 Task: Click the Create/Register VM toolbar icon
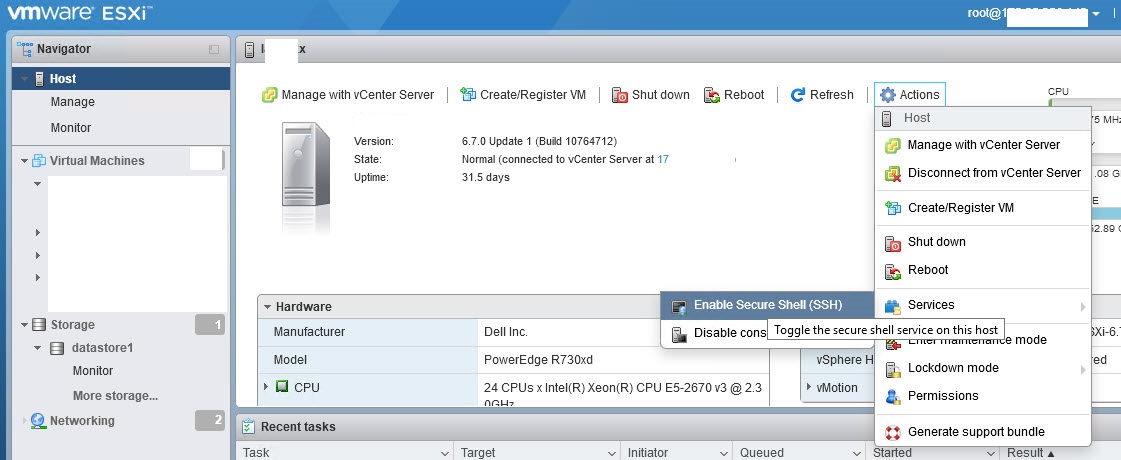467,95
